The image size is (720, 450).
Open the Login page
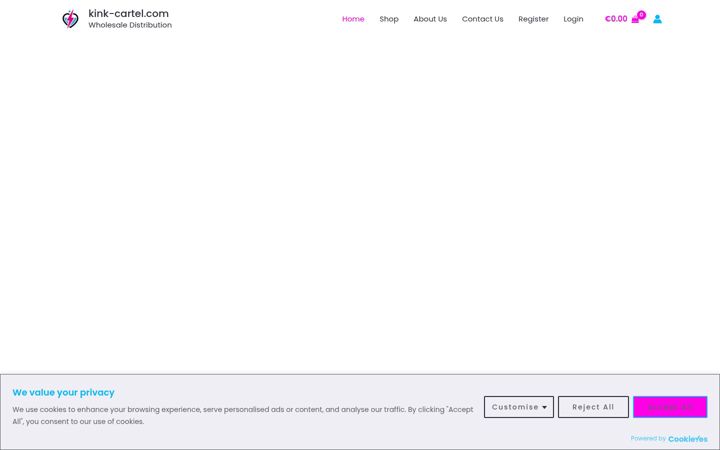coord(573,19)
